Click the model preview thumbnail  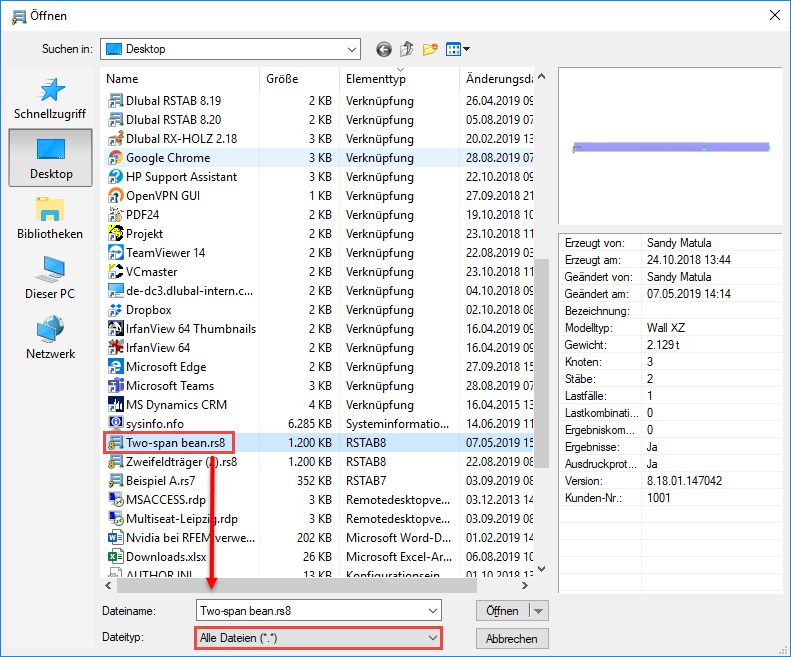[x=671, y=147]
